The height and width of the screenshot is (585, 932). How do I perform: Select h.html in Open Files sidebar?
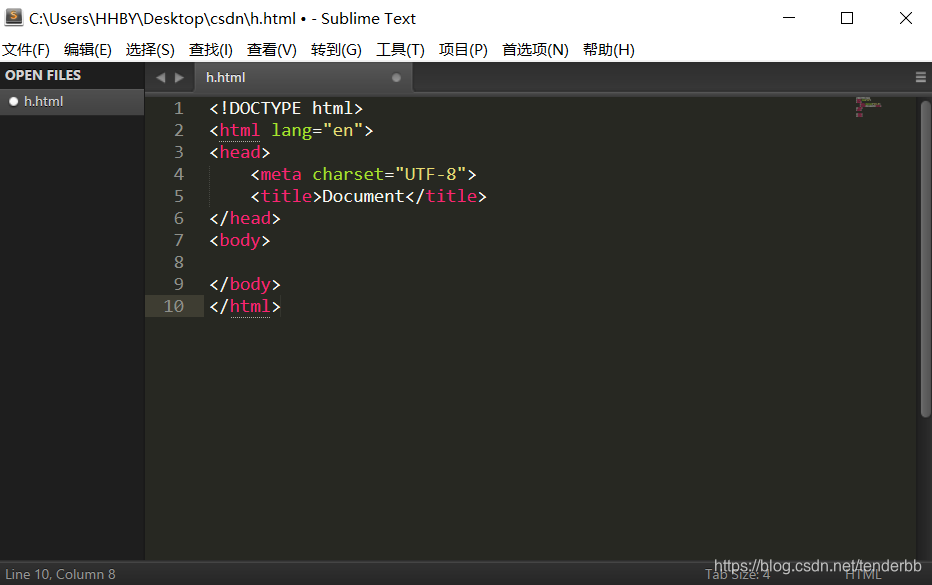click(72, 102)
